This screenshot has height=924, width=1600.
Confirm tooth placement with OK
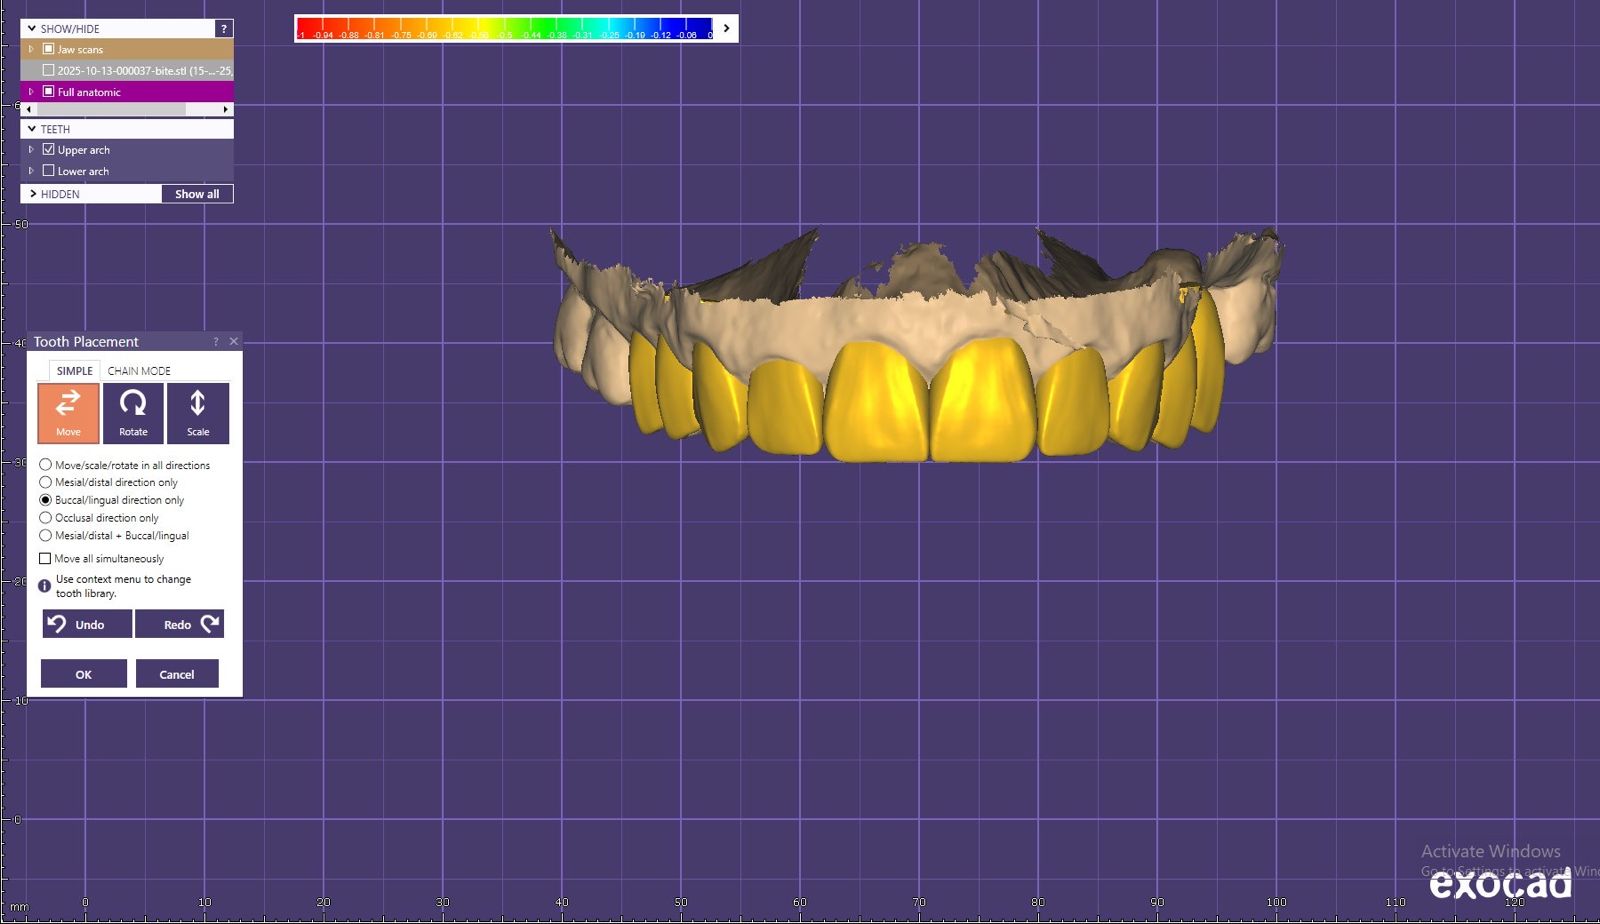[x=83, y=674]
